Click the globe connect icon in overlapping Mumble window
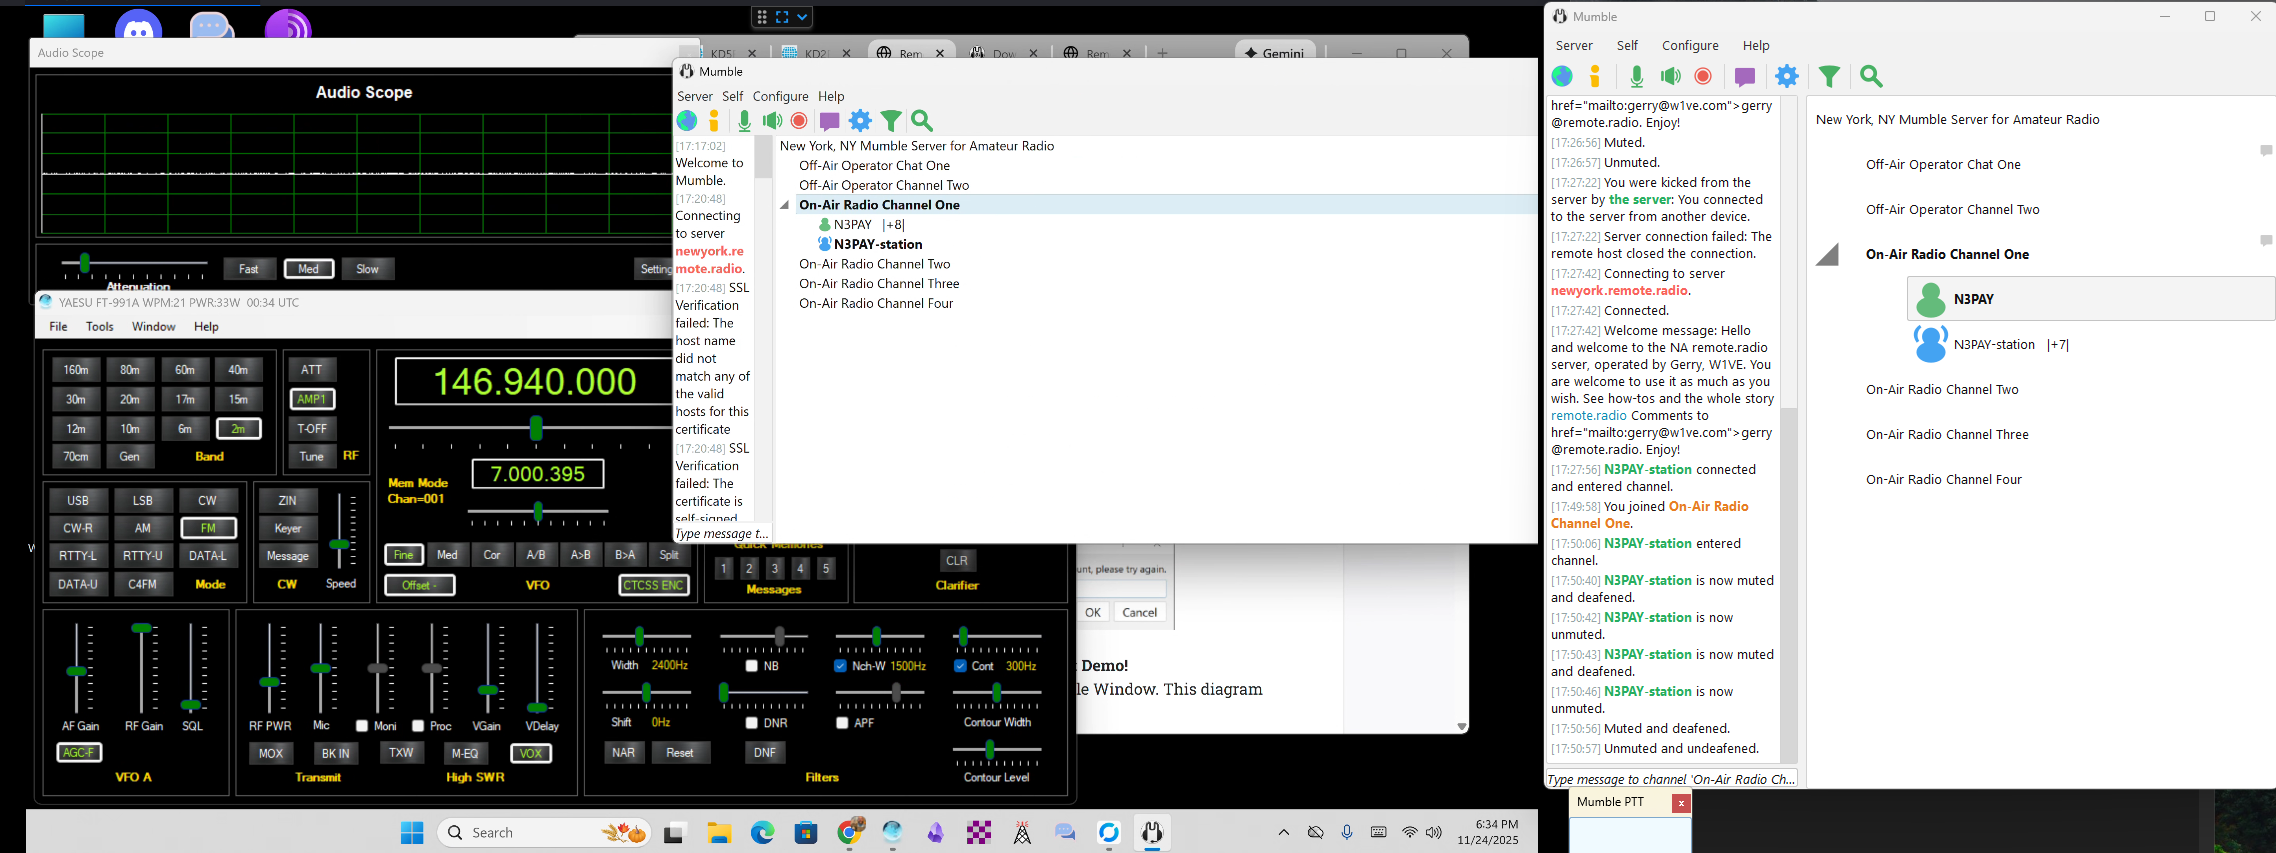 point(687,121)
